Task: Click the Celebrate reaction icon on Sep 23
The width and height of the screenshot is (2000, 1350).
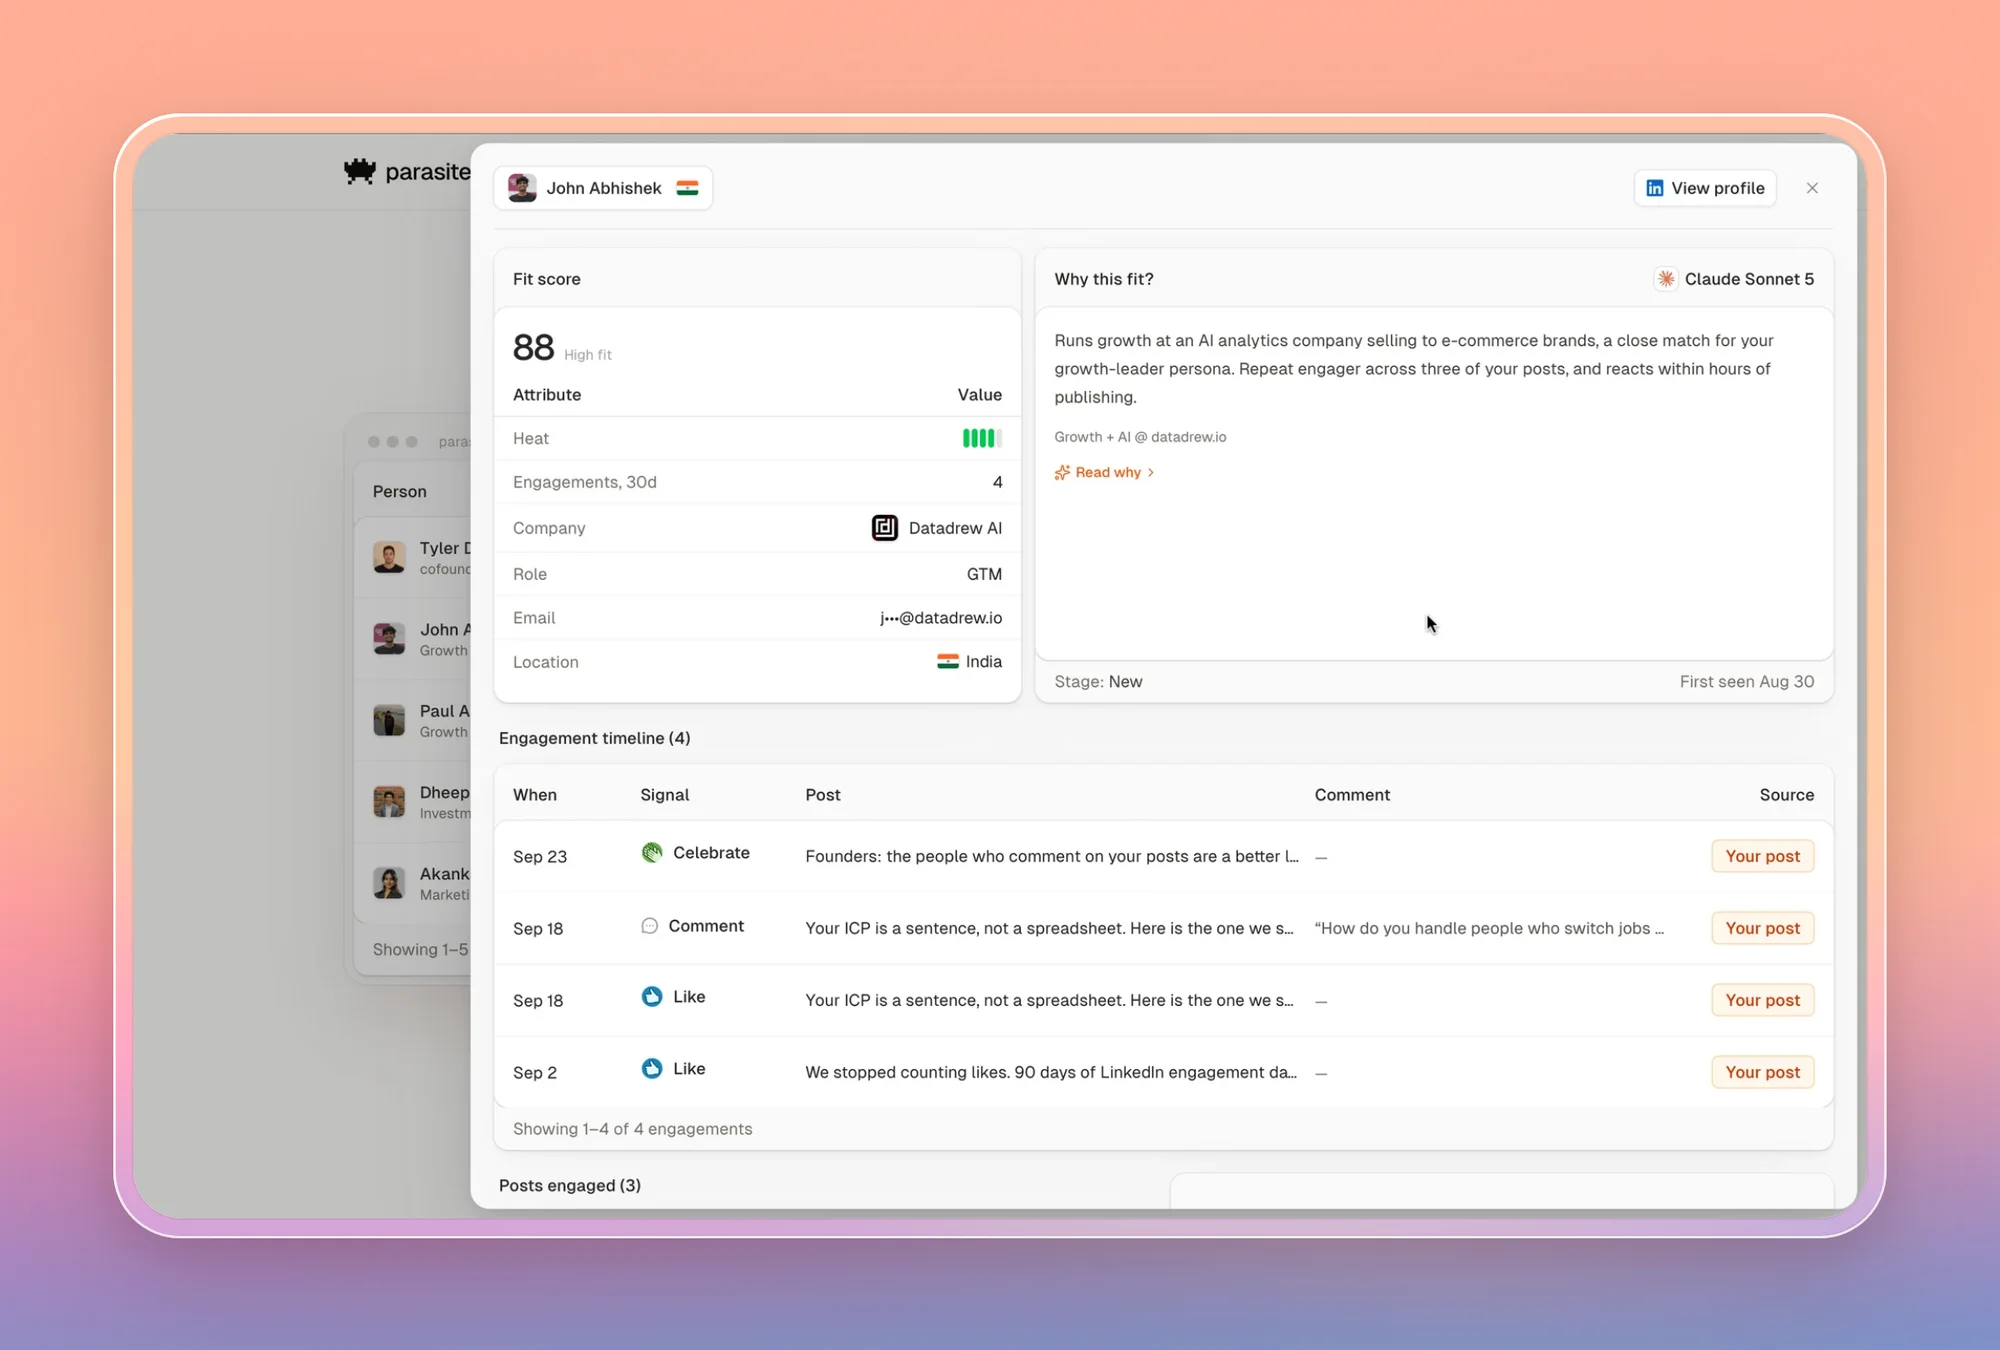Action: (x=652, y=852)
